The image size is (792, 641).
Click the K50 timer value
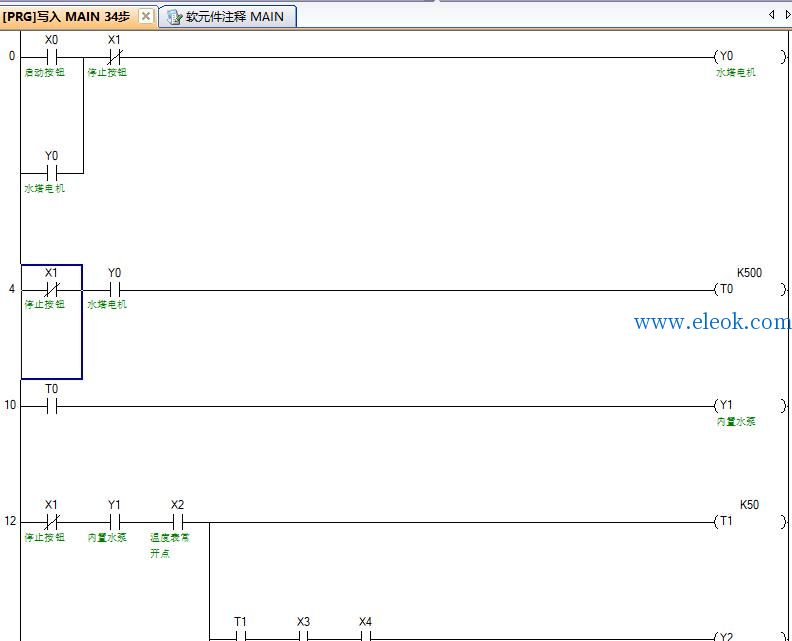click(x=750, y=505)
